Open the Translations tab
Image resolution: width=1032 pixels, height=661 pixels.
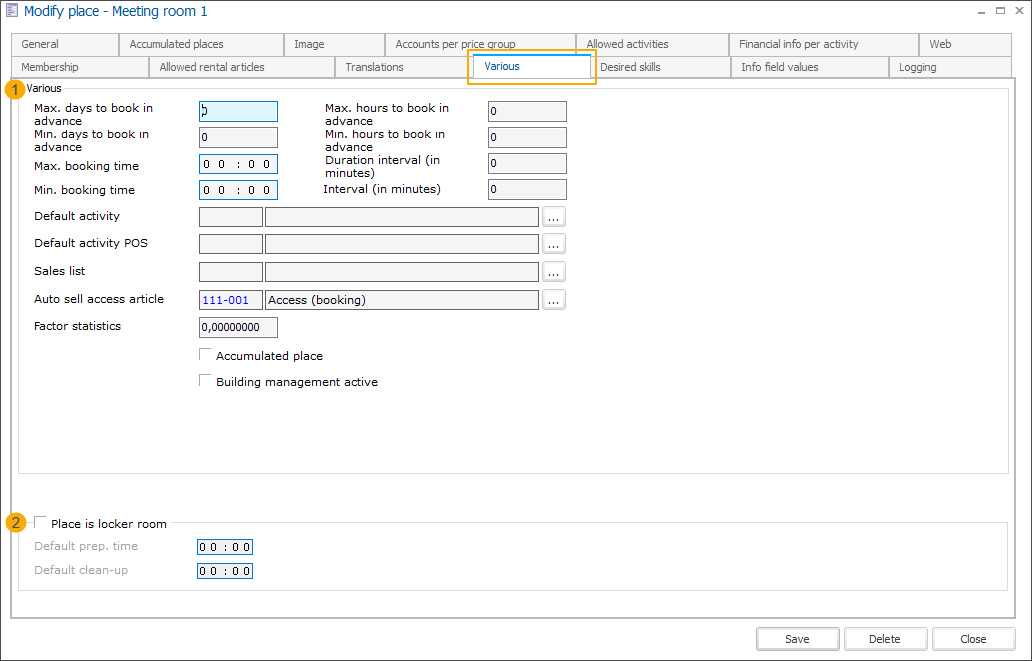coord(374,66)
